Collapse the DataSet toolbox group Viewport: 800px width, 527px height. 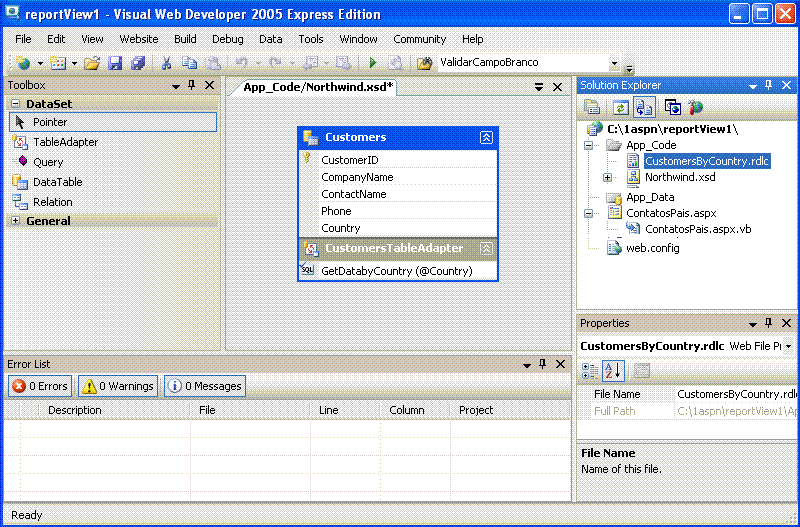click(x=16, y=104)
